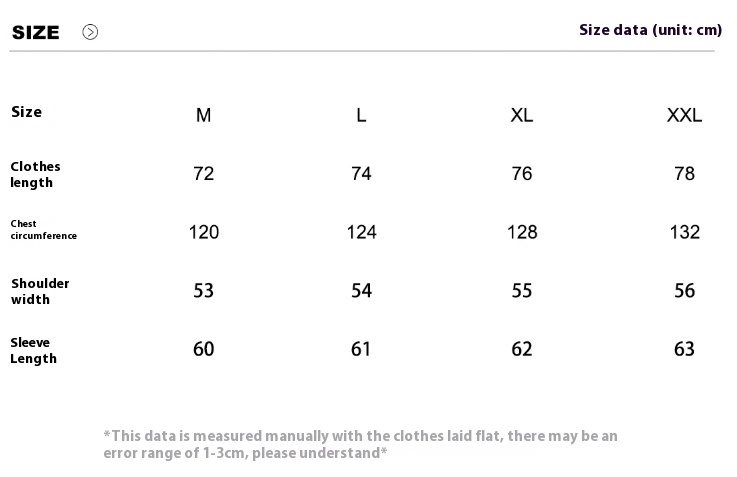Click the 72 clothes length value
Screen dimensions: 737x477
(204, 174)
